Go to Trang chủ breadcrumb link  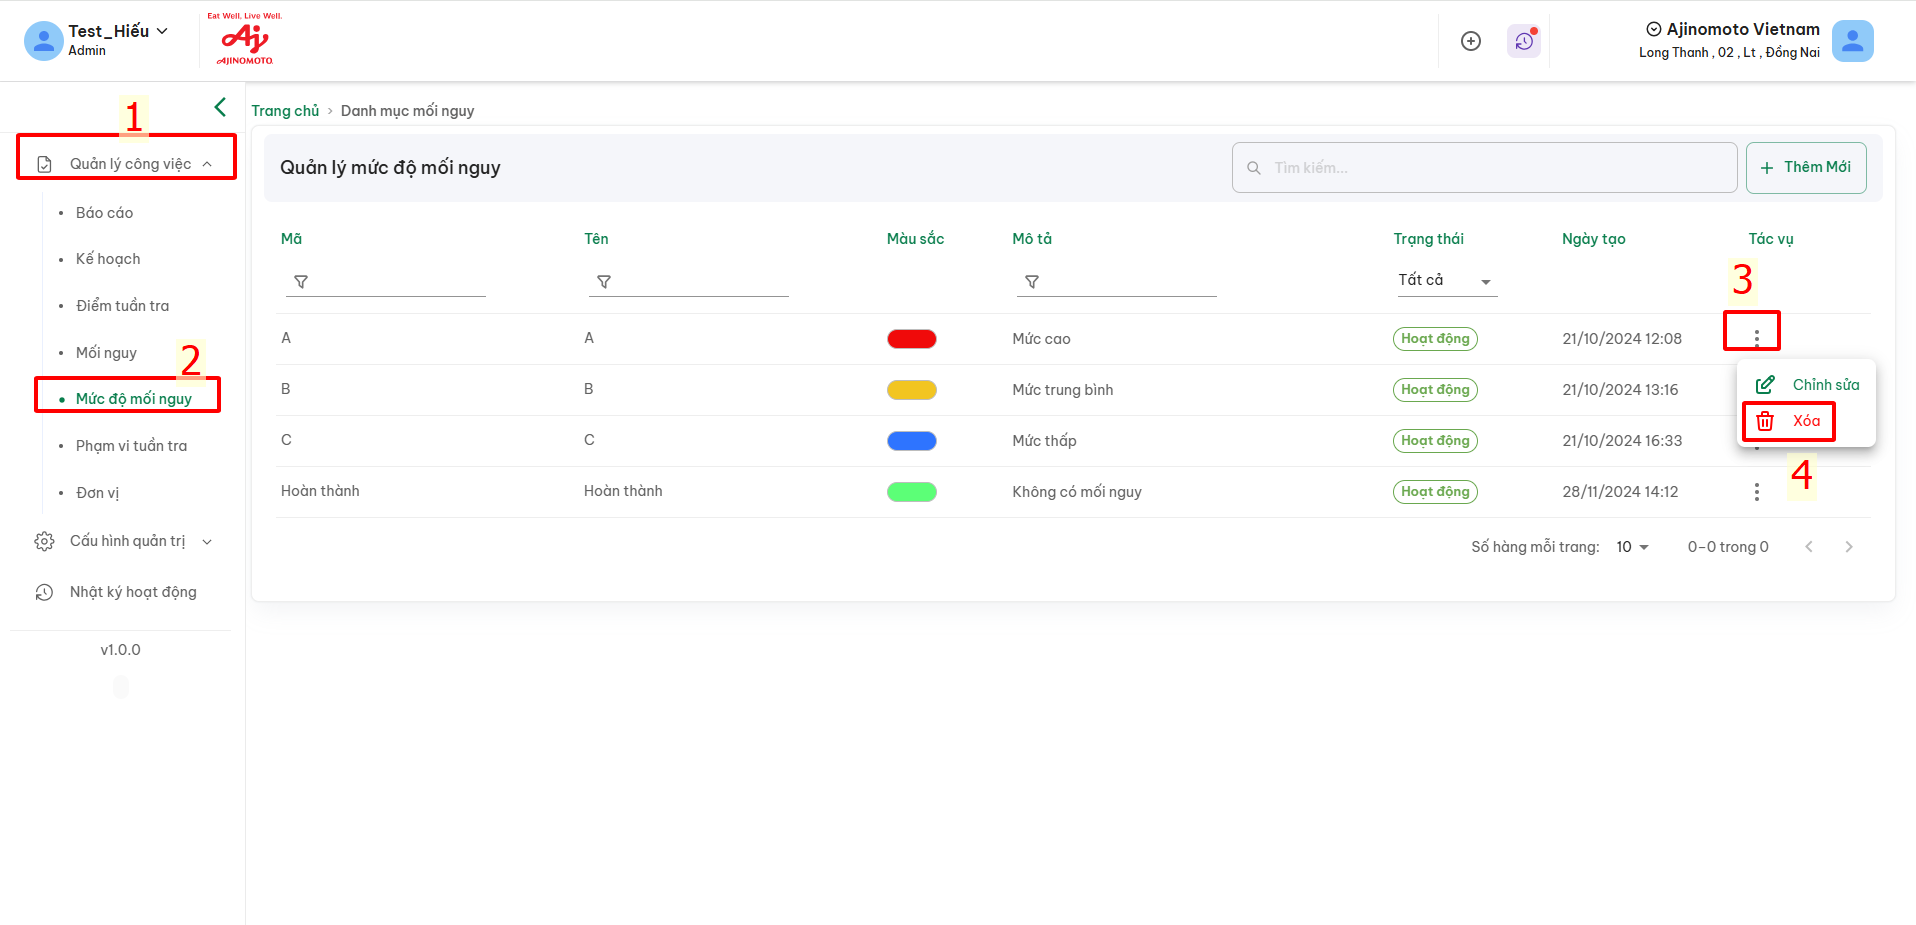(285, 111)
